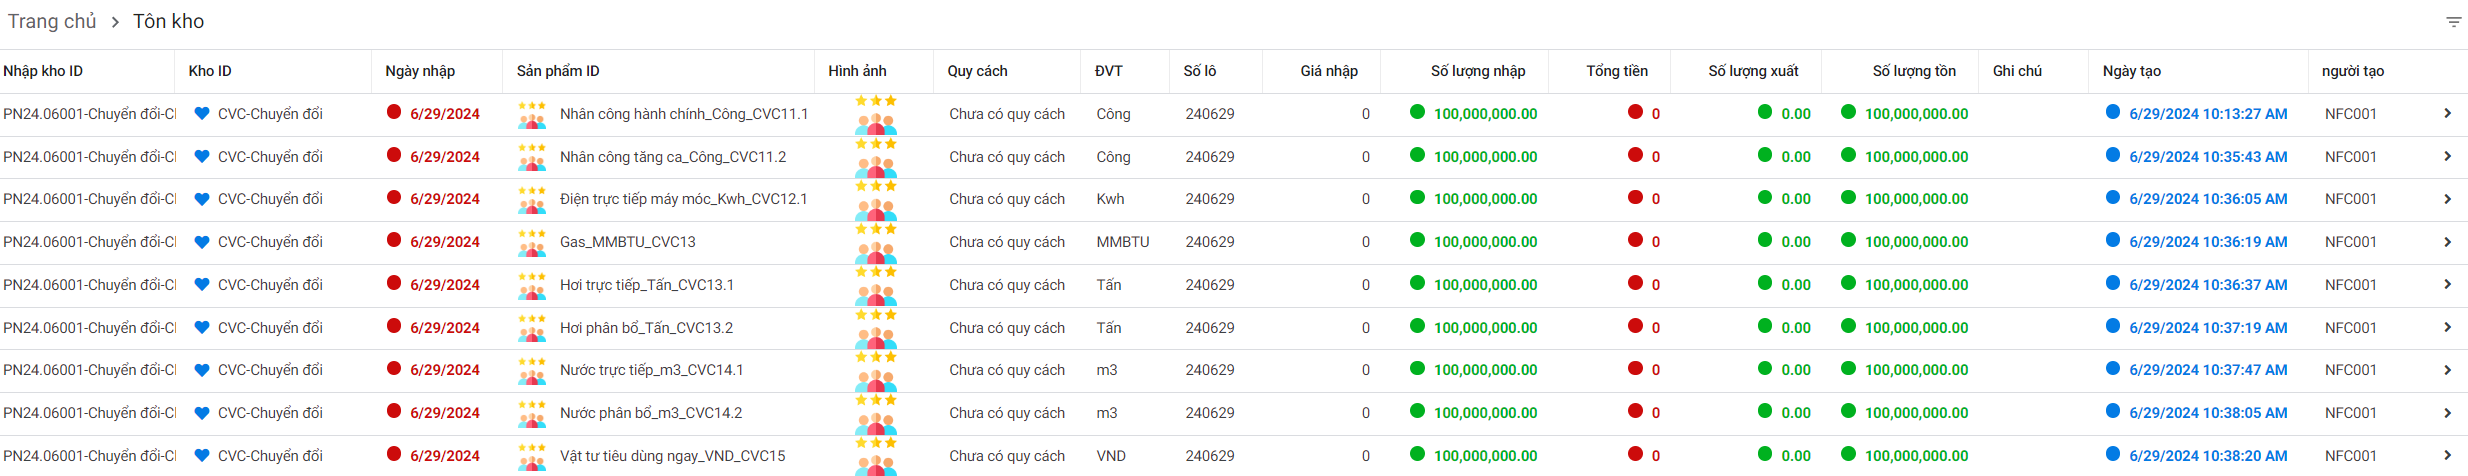Click star-people icon beside Nước trực tiếp_m3_CVC14.1
The height and width of the screenshot is (476, 2468).
pyautogui.click(x=532, y=370)
